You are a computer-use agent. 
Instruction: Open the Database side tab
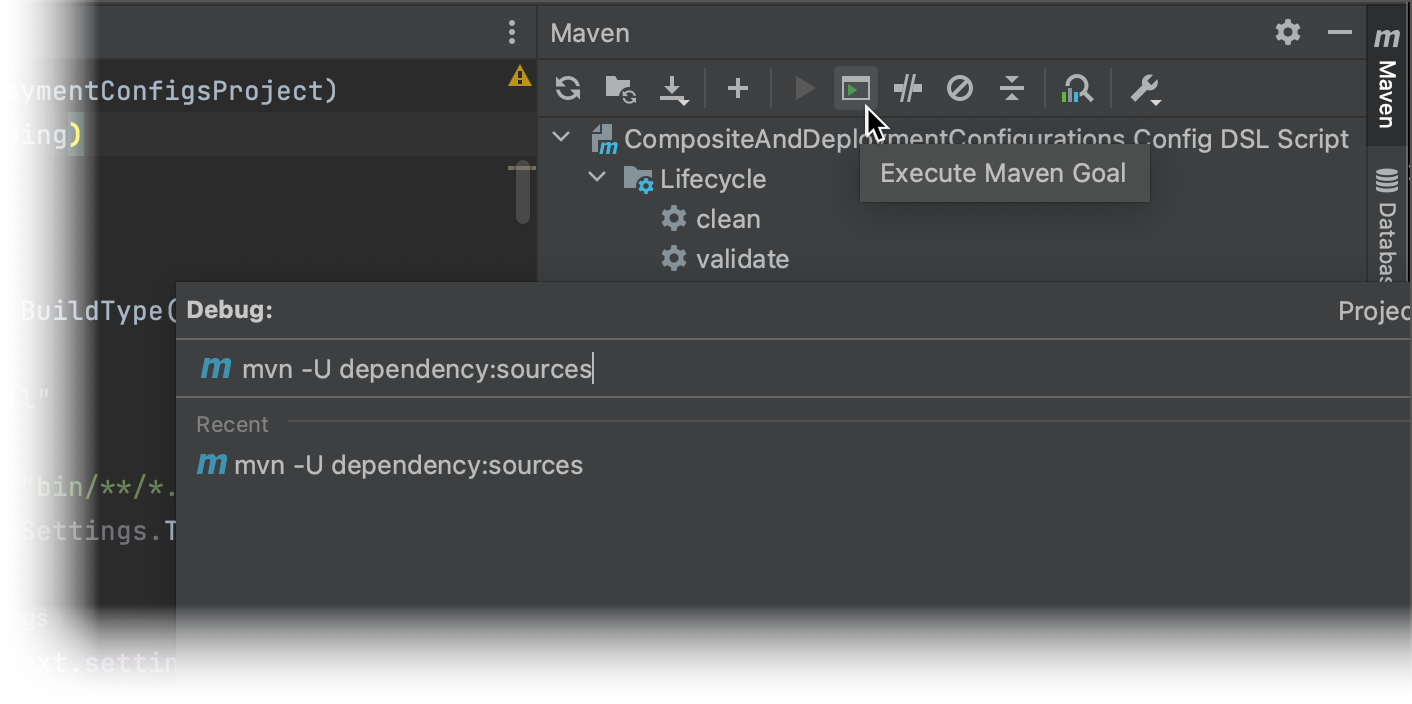click(1387, 225)
